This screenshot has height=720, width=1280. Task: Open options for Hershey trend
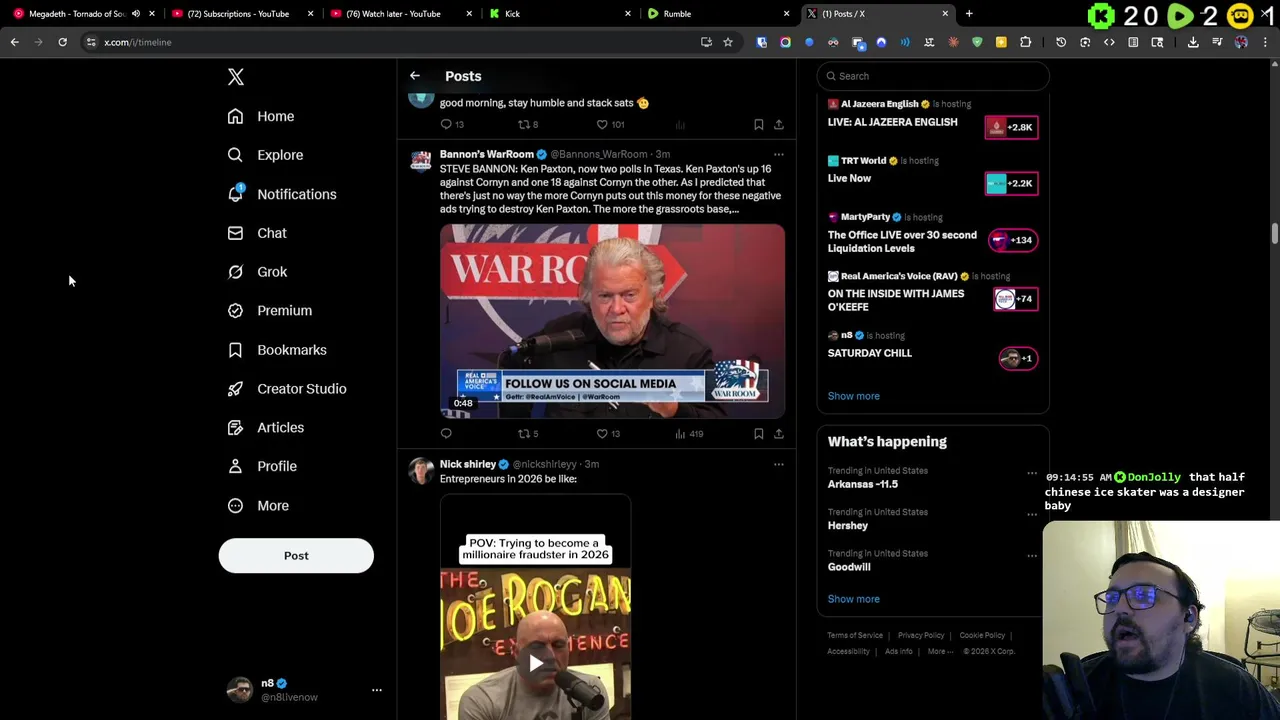tap(1032, 514)
